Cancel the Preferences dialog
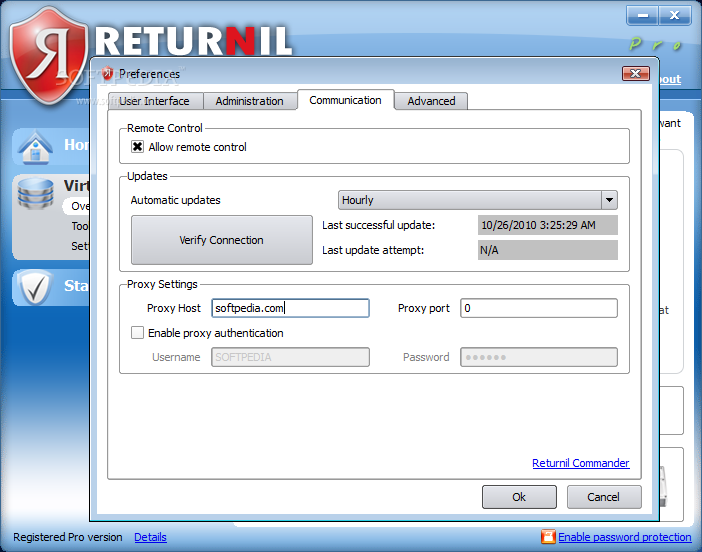 [x=604, y=497]
